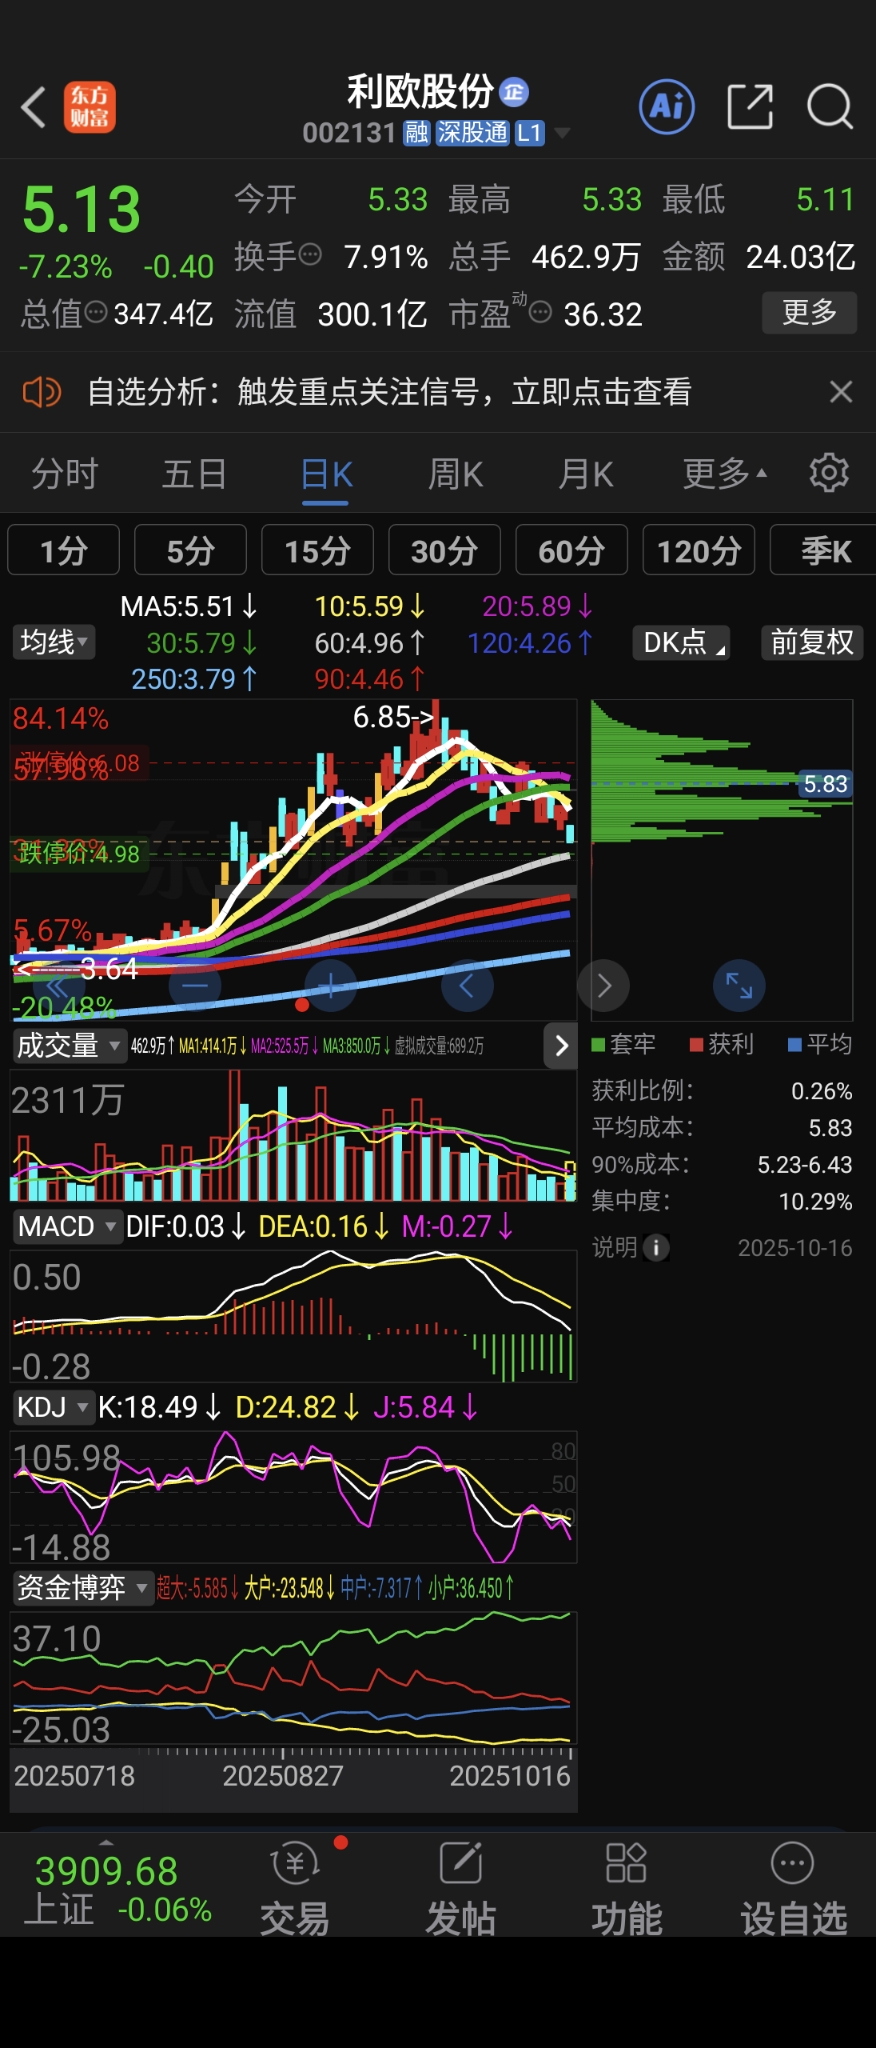Viewport: 876px width, 2048px height.
Task: Expand volume panel right chevron
Action: tap(561, 1046)
